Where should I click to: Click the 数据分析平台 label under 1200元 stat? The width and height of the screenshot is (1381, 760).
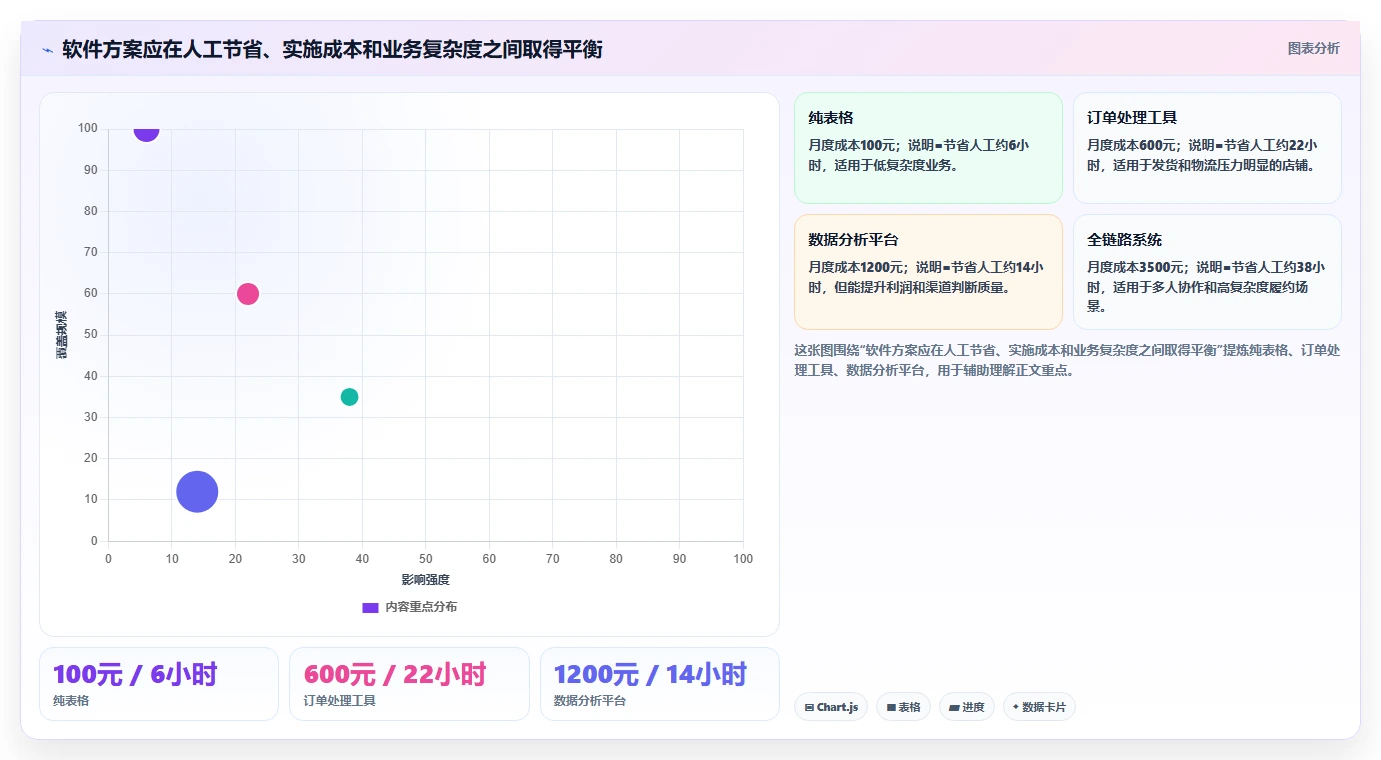point(590,701)
